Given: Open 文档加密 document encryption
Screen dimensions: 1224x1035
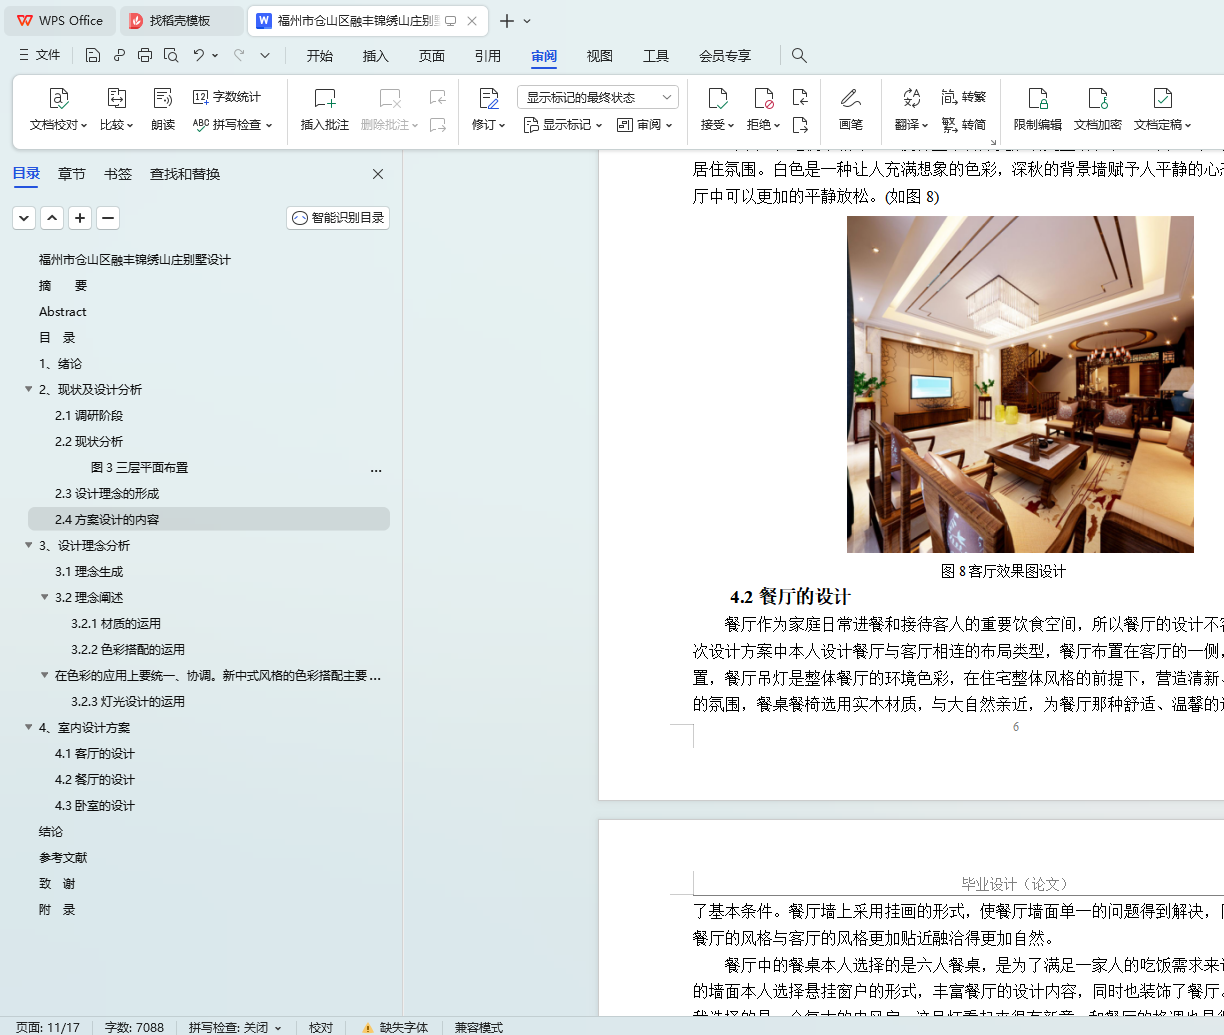Looking at the screenshot, I should 1098,109.
